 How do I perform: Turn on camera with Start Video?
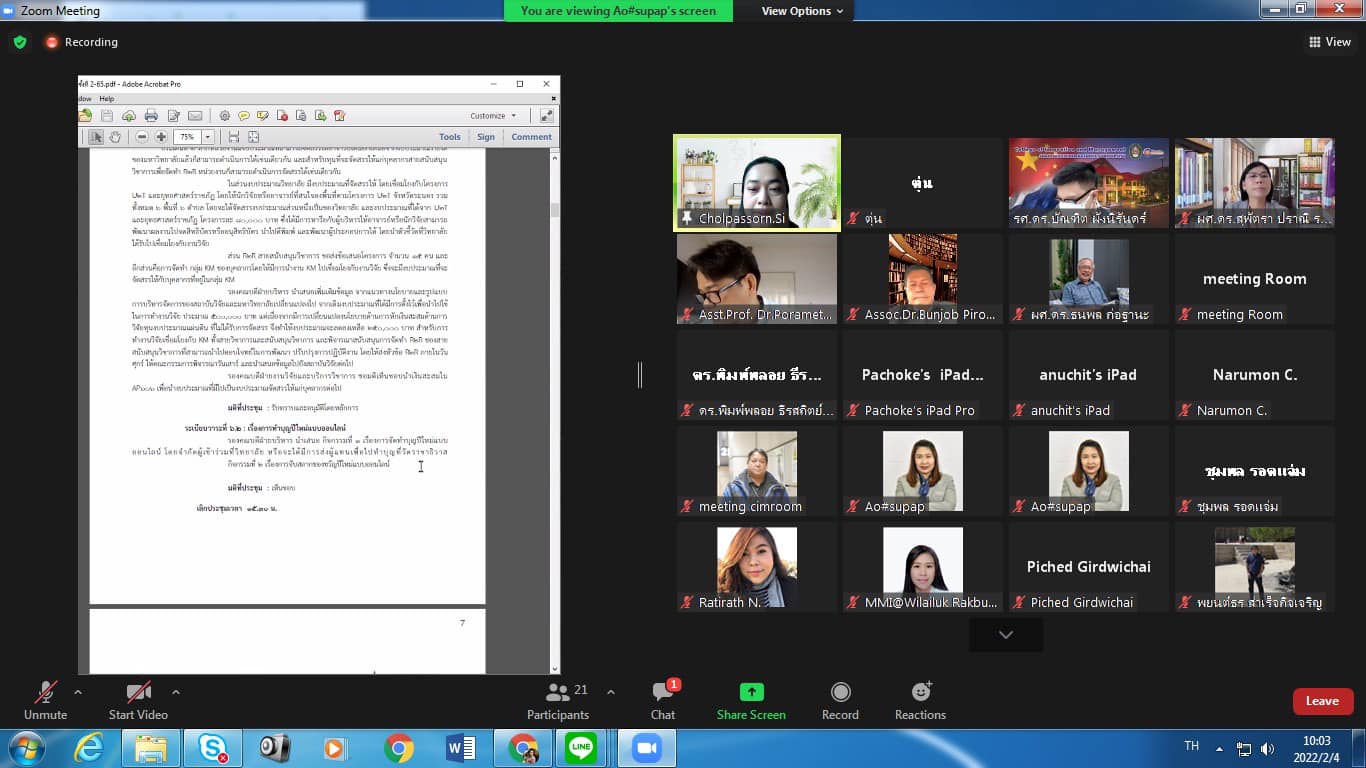click(x=138, y=701)
